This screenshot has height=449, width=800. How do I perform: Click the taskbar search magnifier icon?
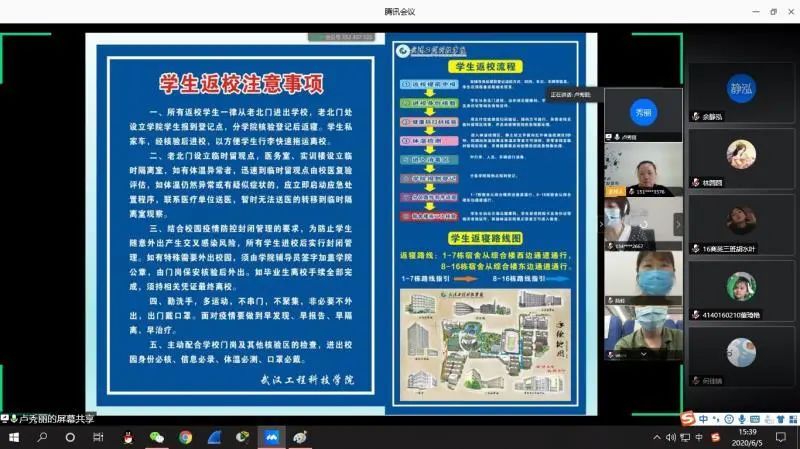click(42, 437)
